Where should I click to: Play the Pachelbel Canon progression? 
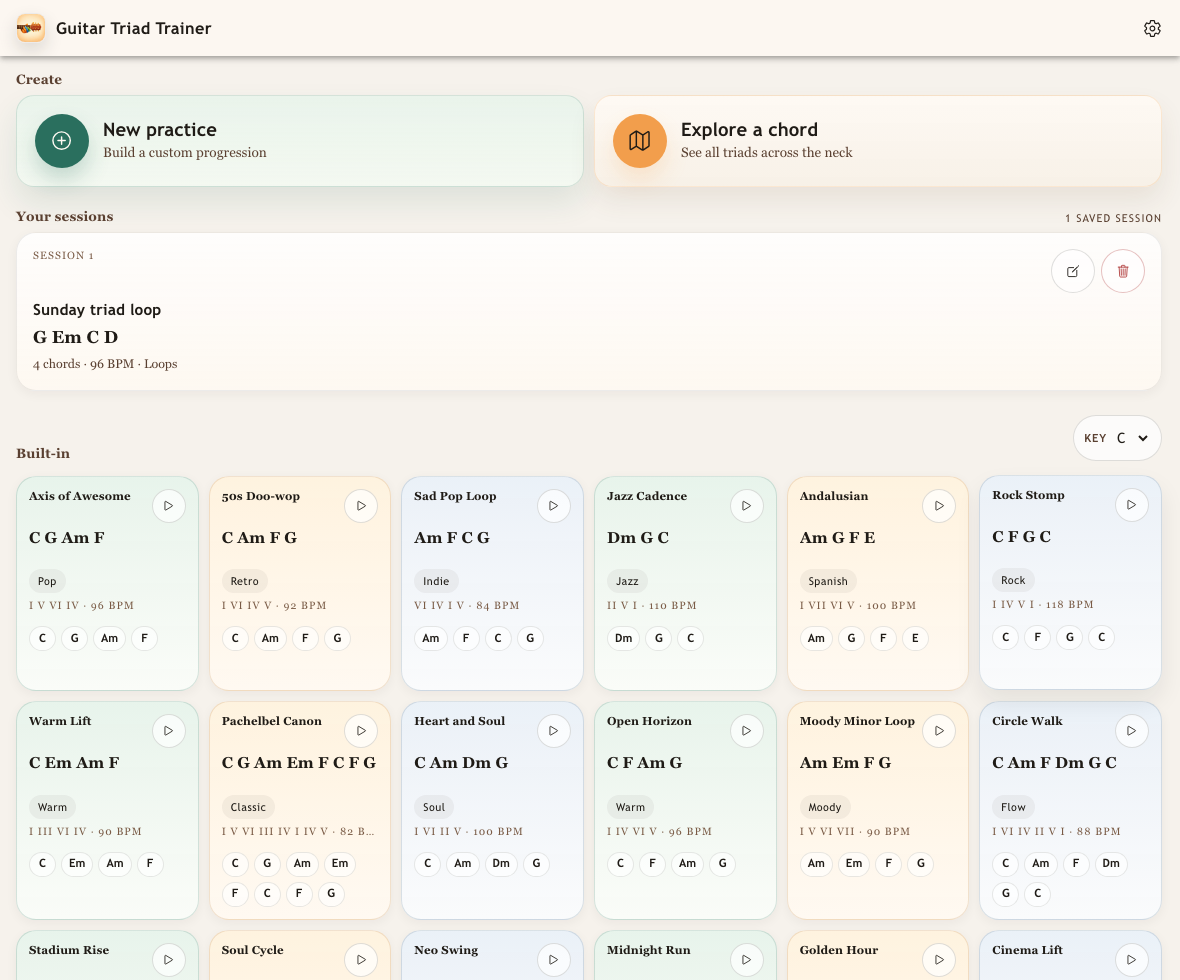click(x=361, y=731)
